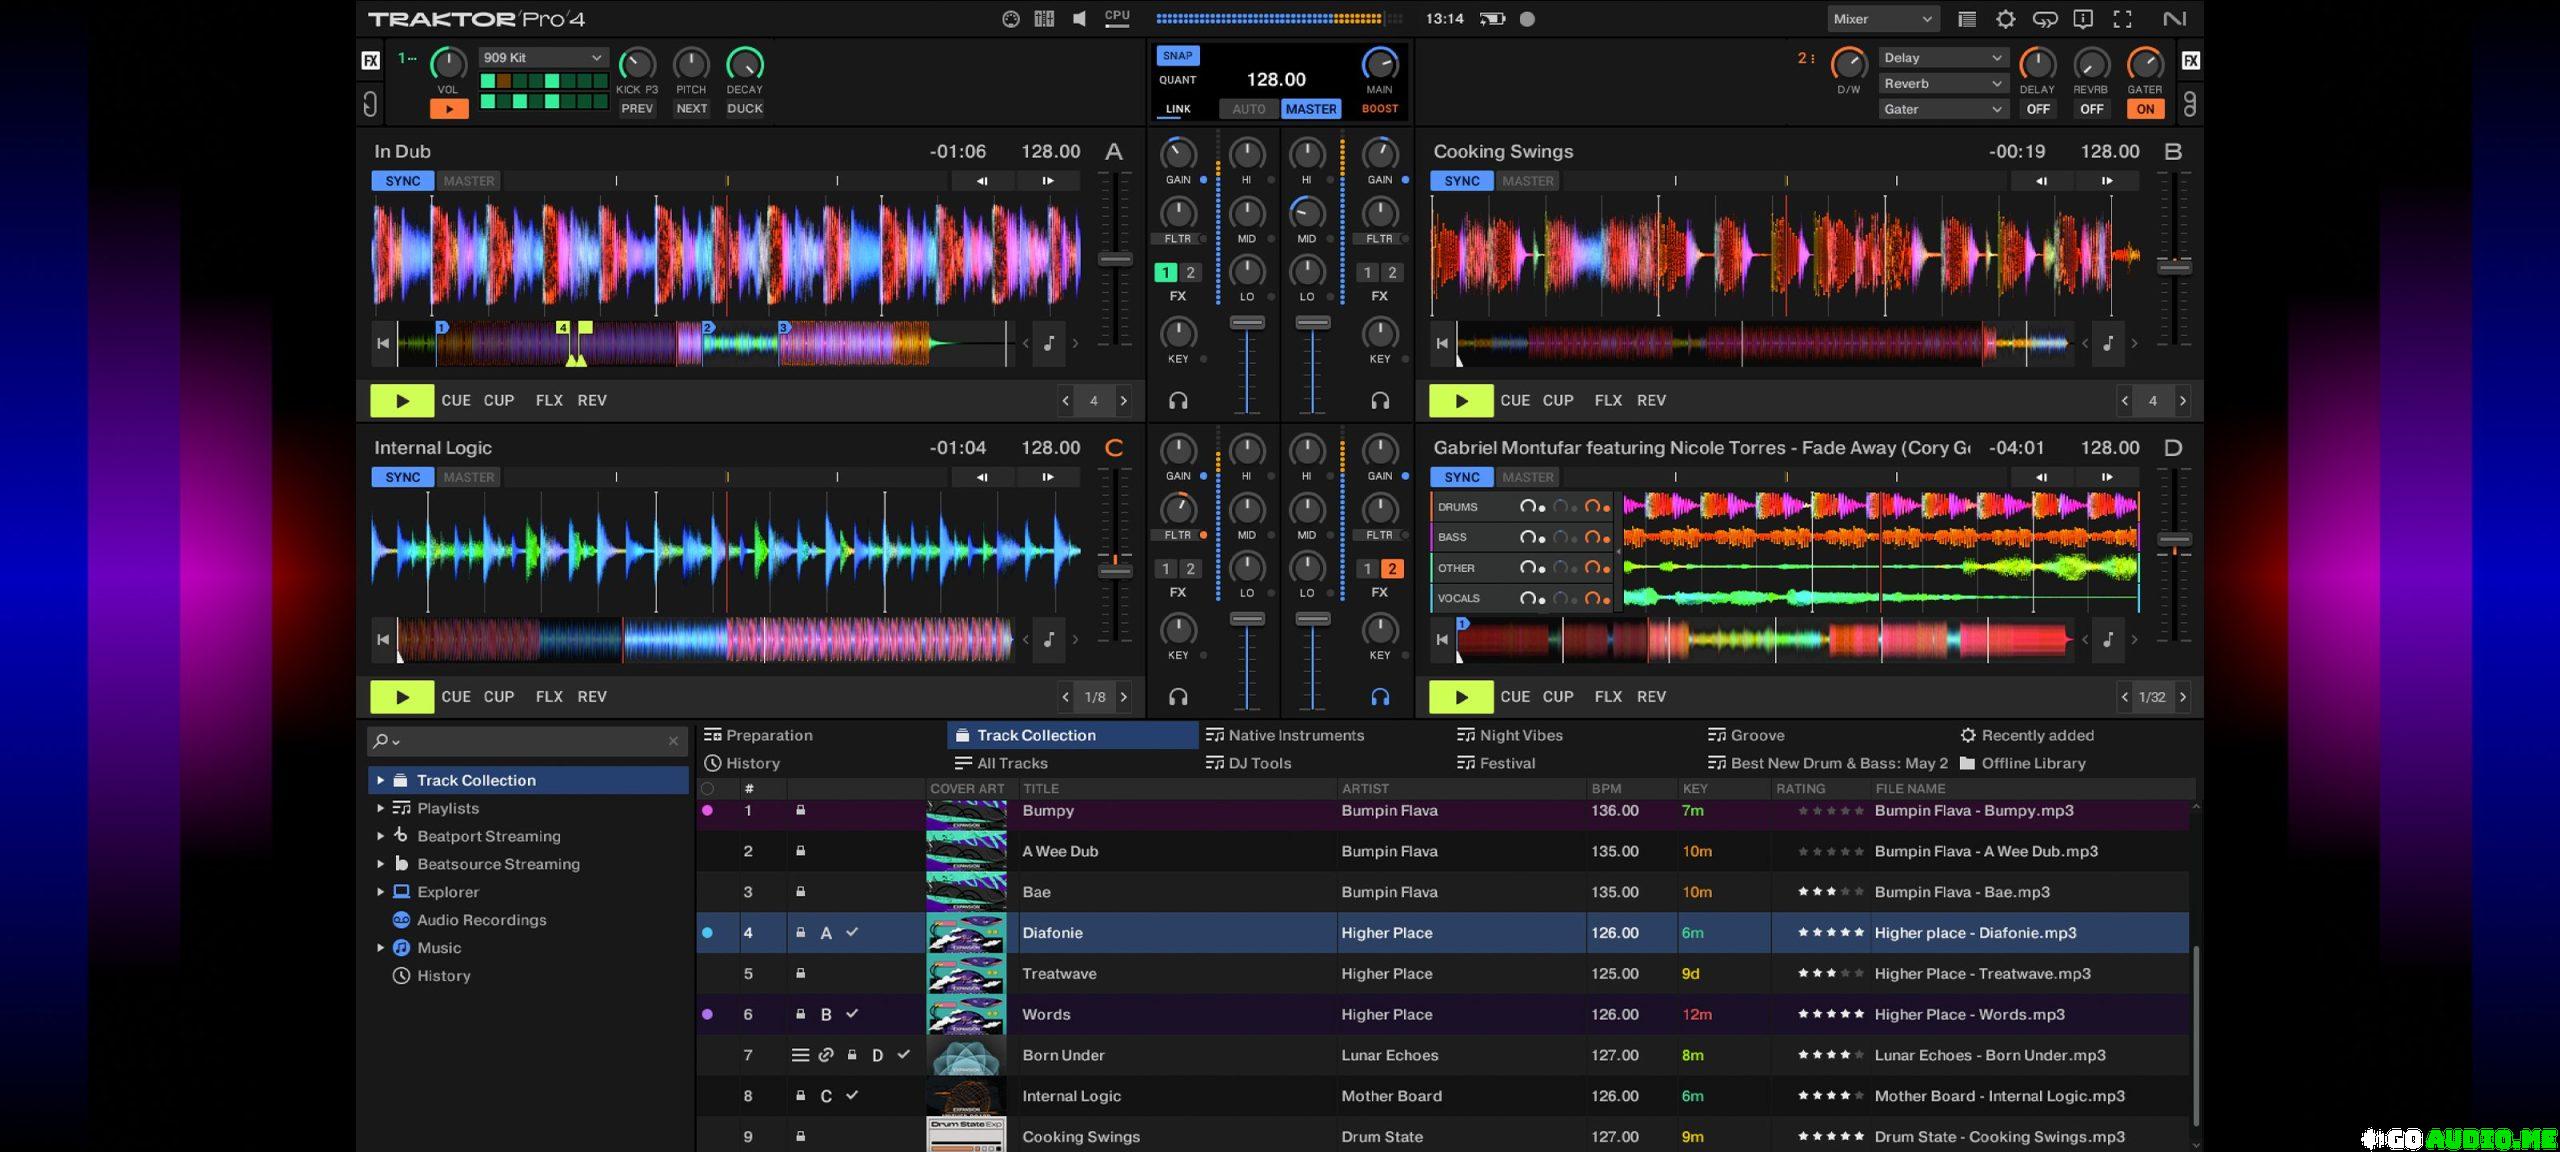The height and width of the screenshot is (1152, 2560).
Task: Click the audio recorder record dot icon
Action: pyautogui.click(x=1527, y=19)
